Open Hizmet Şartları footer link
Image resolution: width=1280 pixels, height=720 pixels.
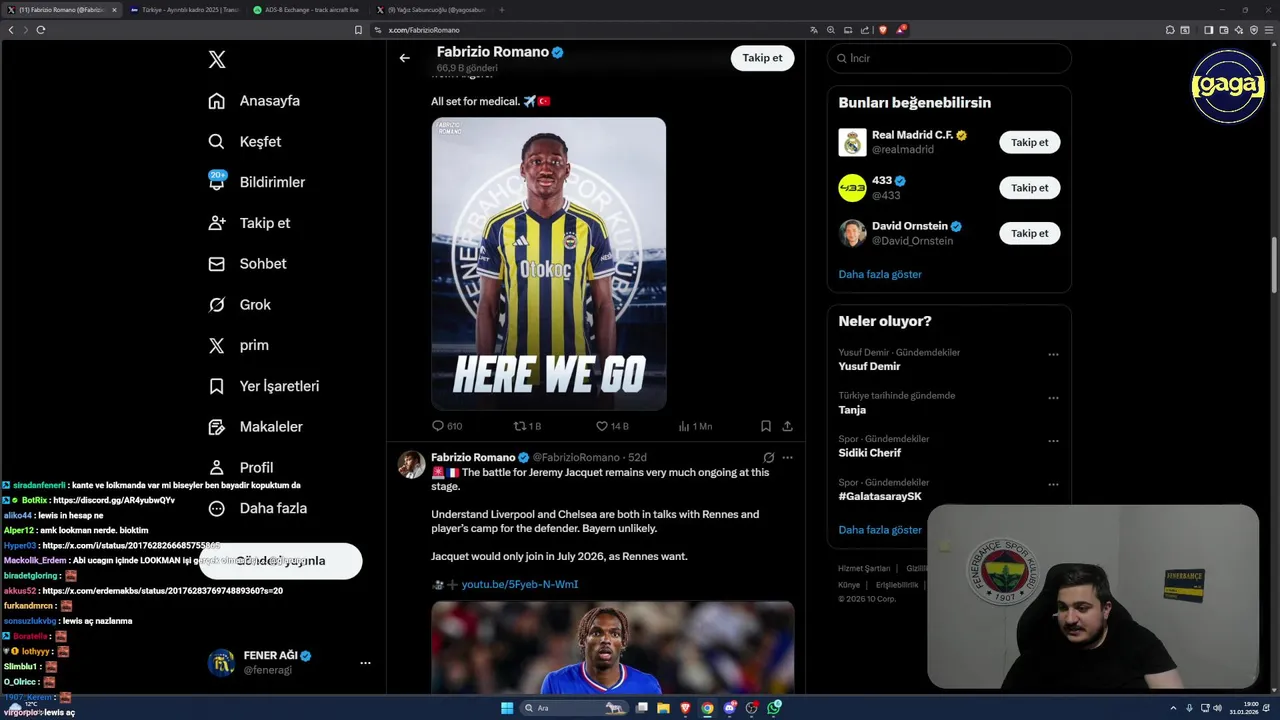pyautogui.click(x=864, y=569)
